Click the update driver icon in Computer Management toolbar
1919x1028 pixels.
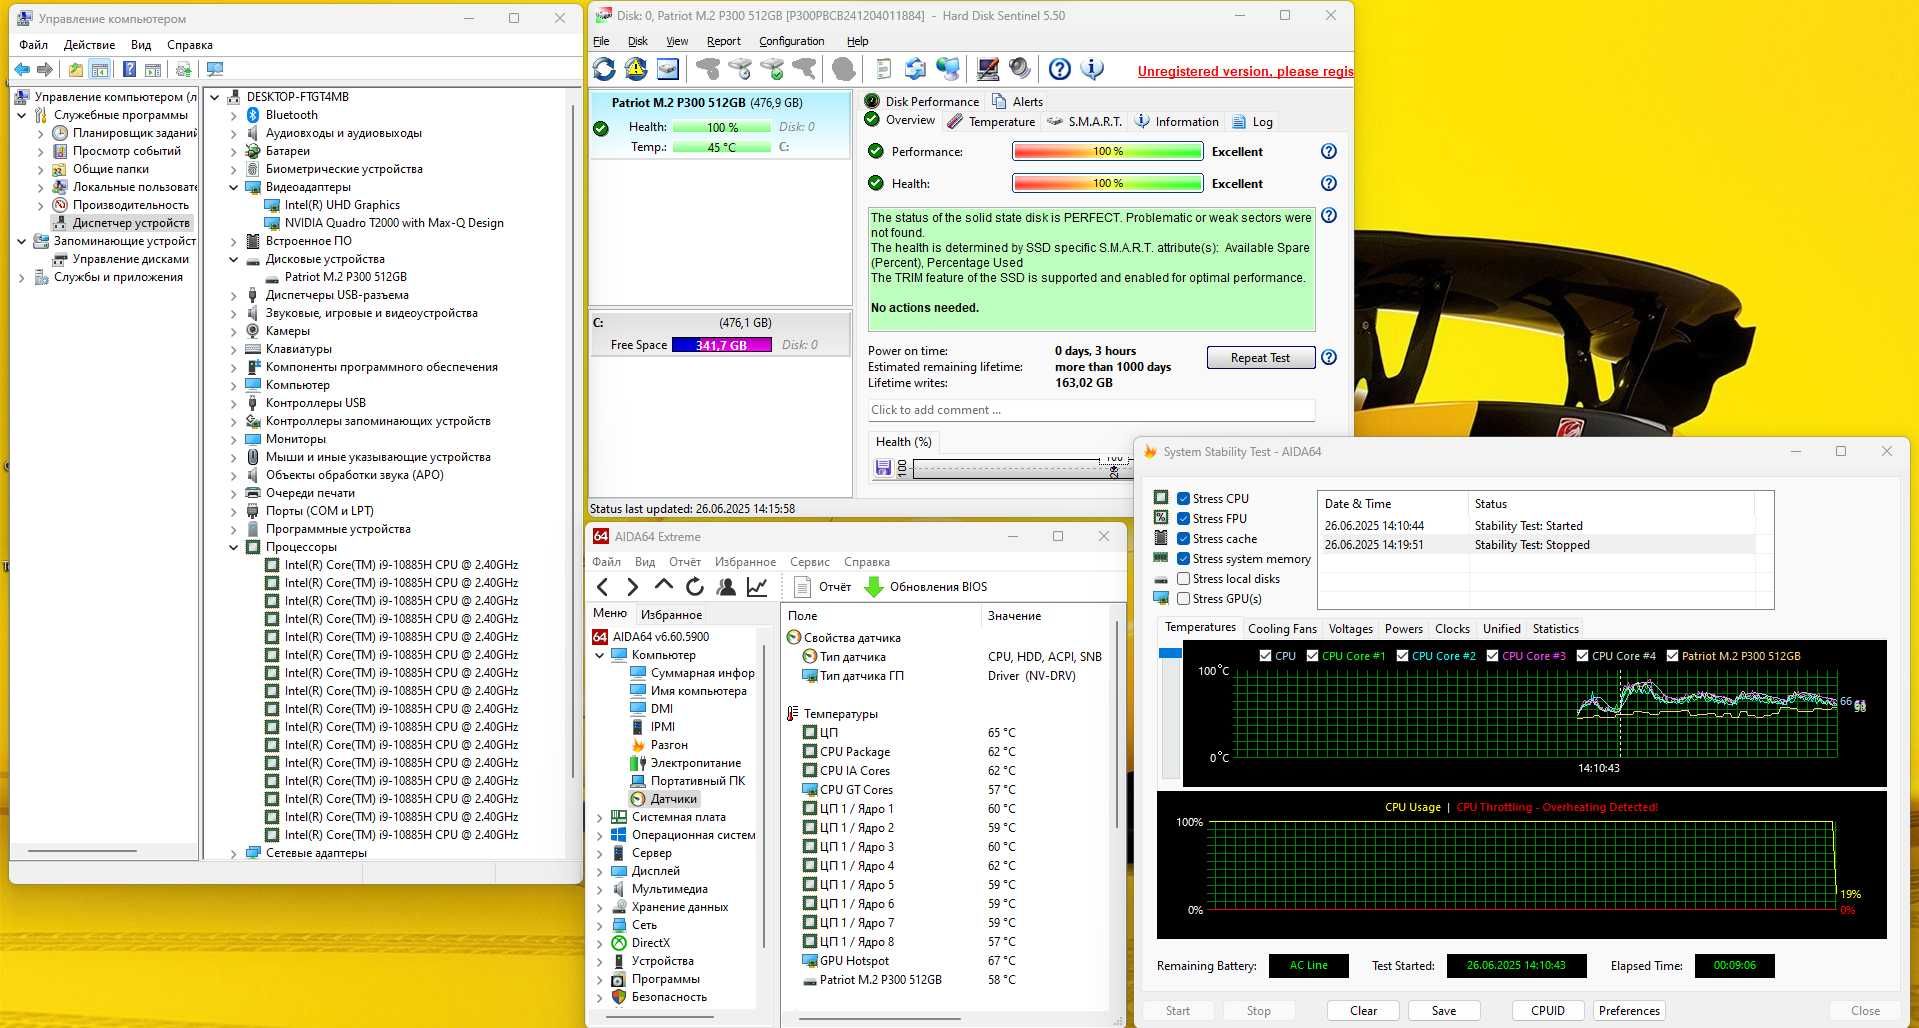click(183, 69)
